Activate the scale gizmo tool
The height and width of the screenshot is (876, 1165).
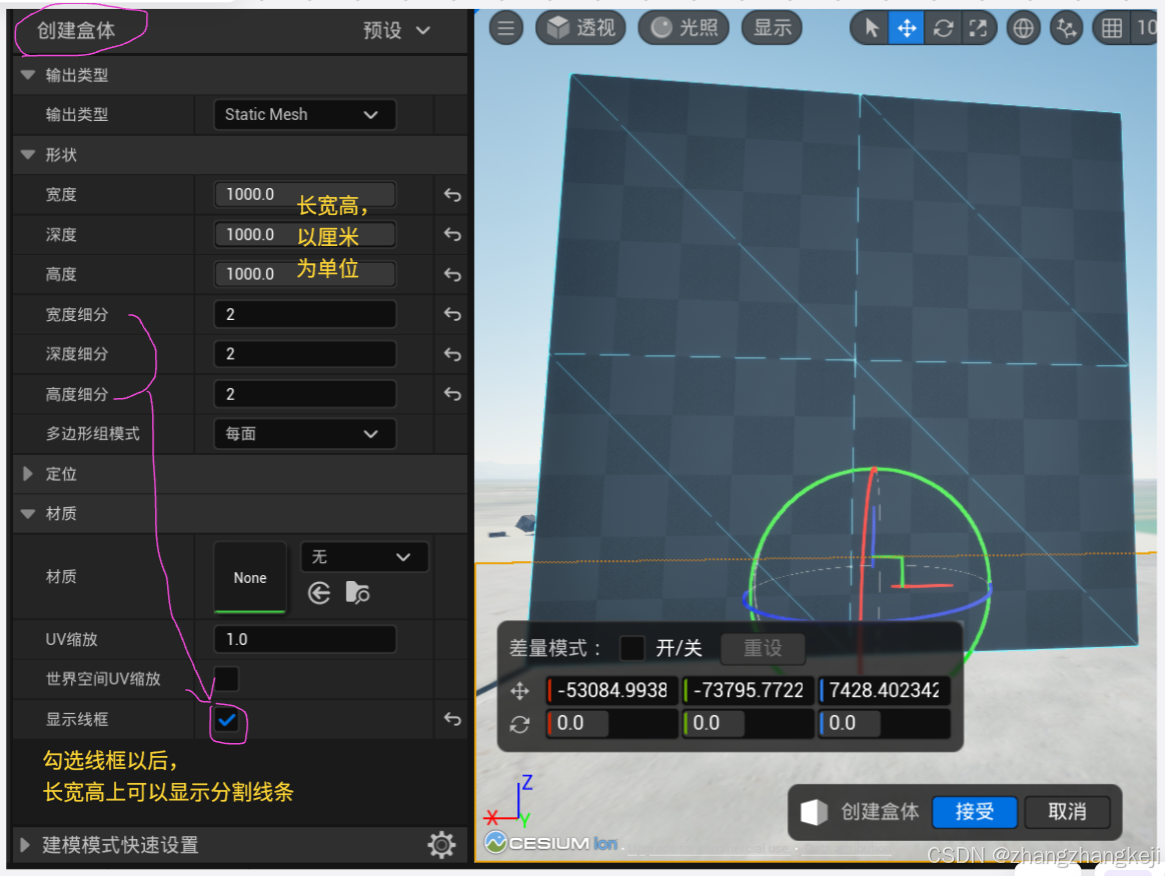[x=979, y=28]
